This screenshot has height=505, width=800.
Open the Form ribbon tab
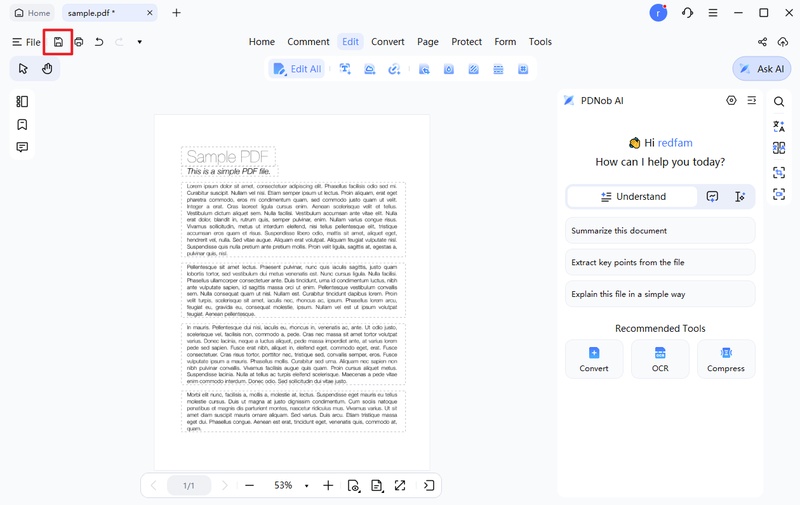click(505, 42)
